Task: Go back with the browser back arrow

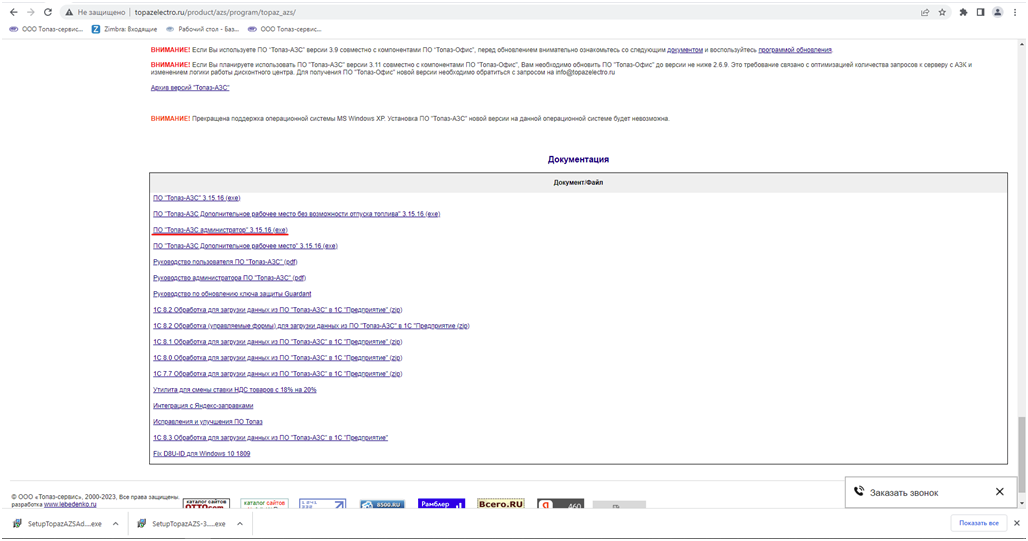Action: click(x=14, y=12)
